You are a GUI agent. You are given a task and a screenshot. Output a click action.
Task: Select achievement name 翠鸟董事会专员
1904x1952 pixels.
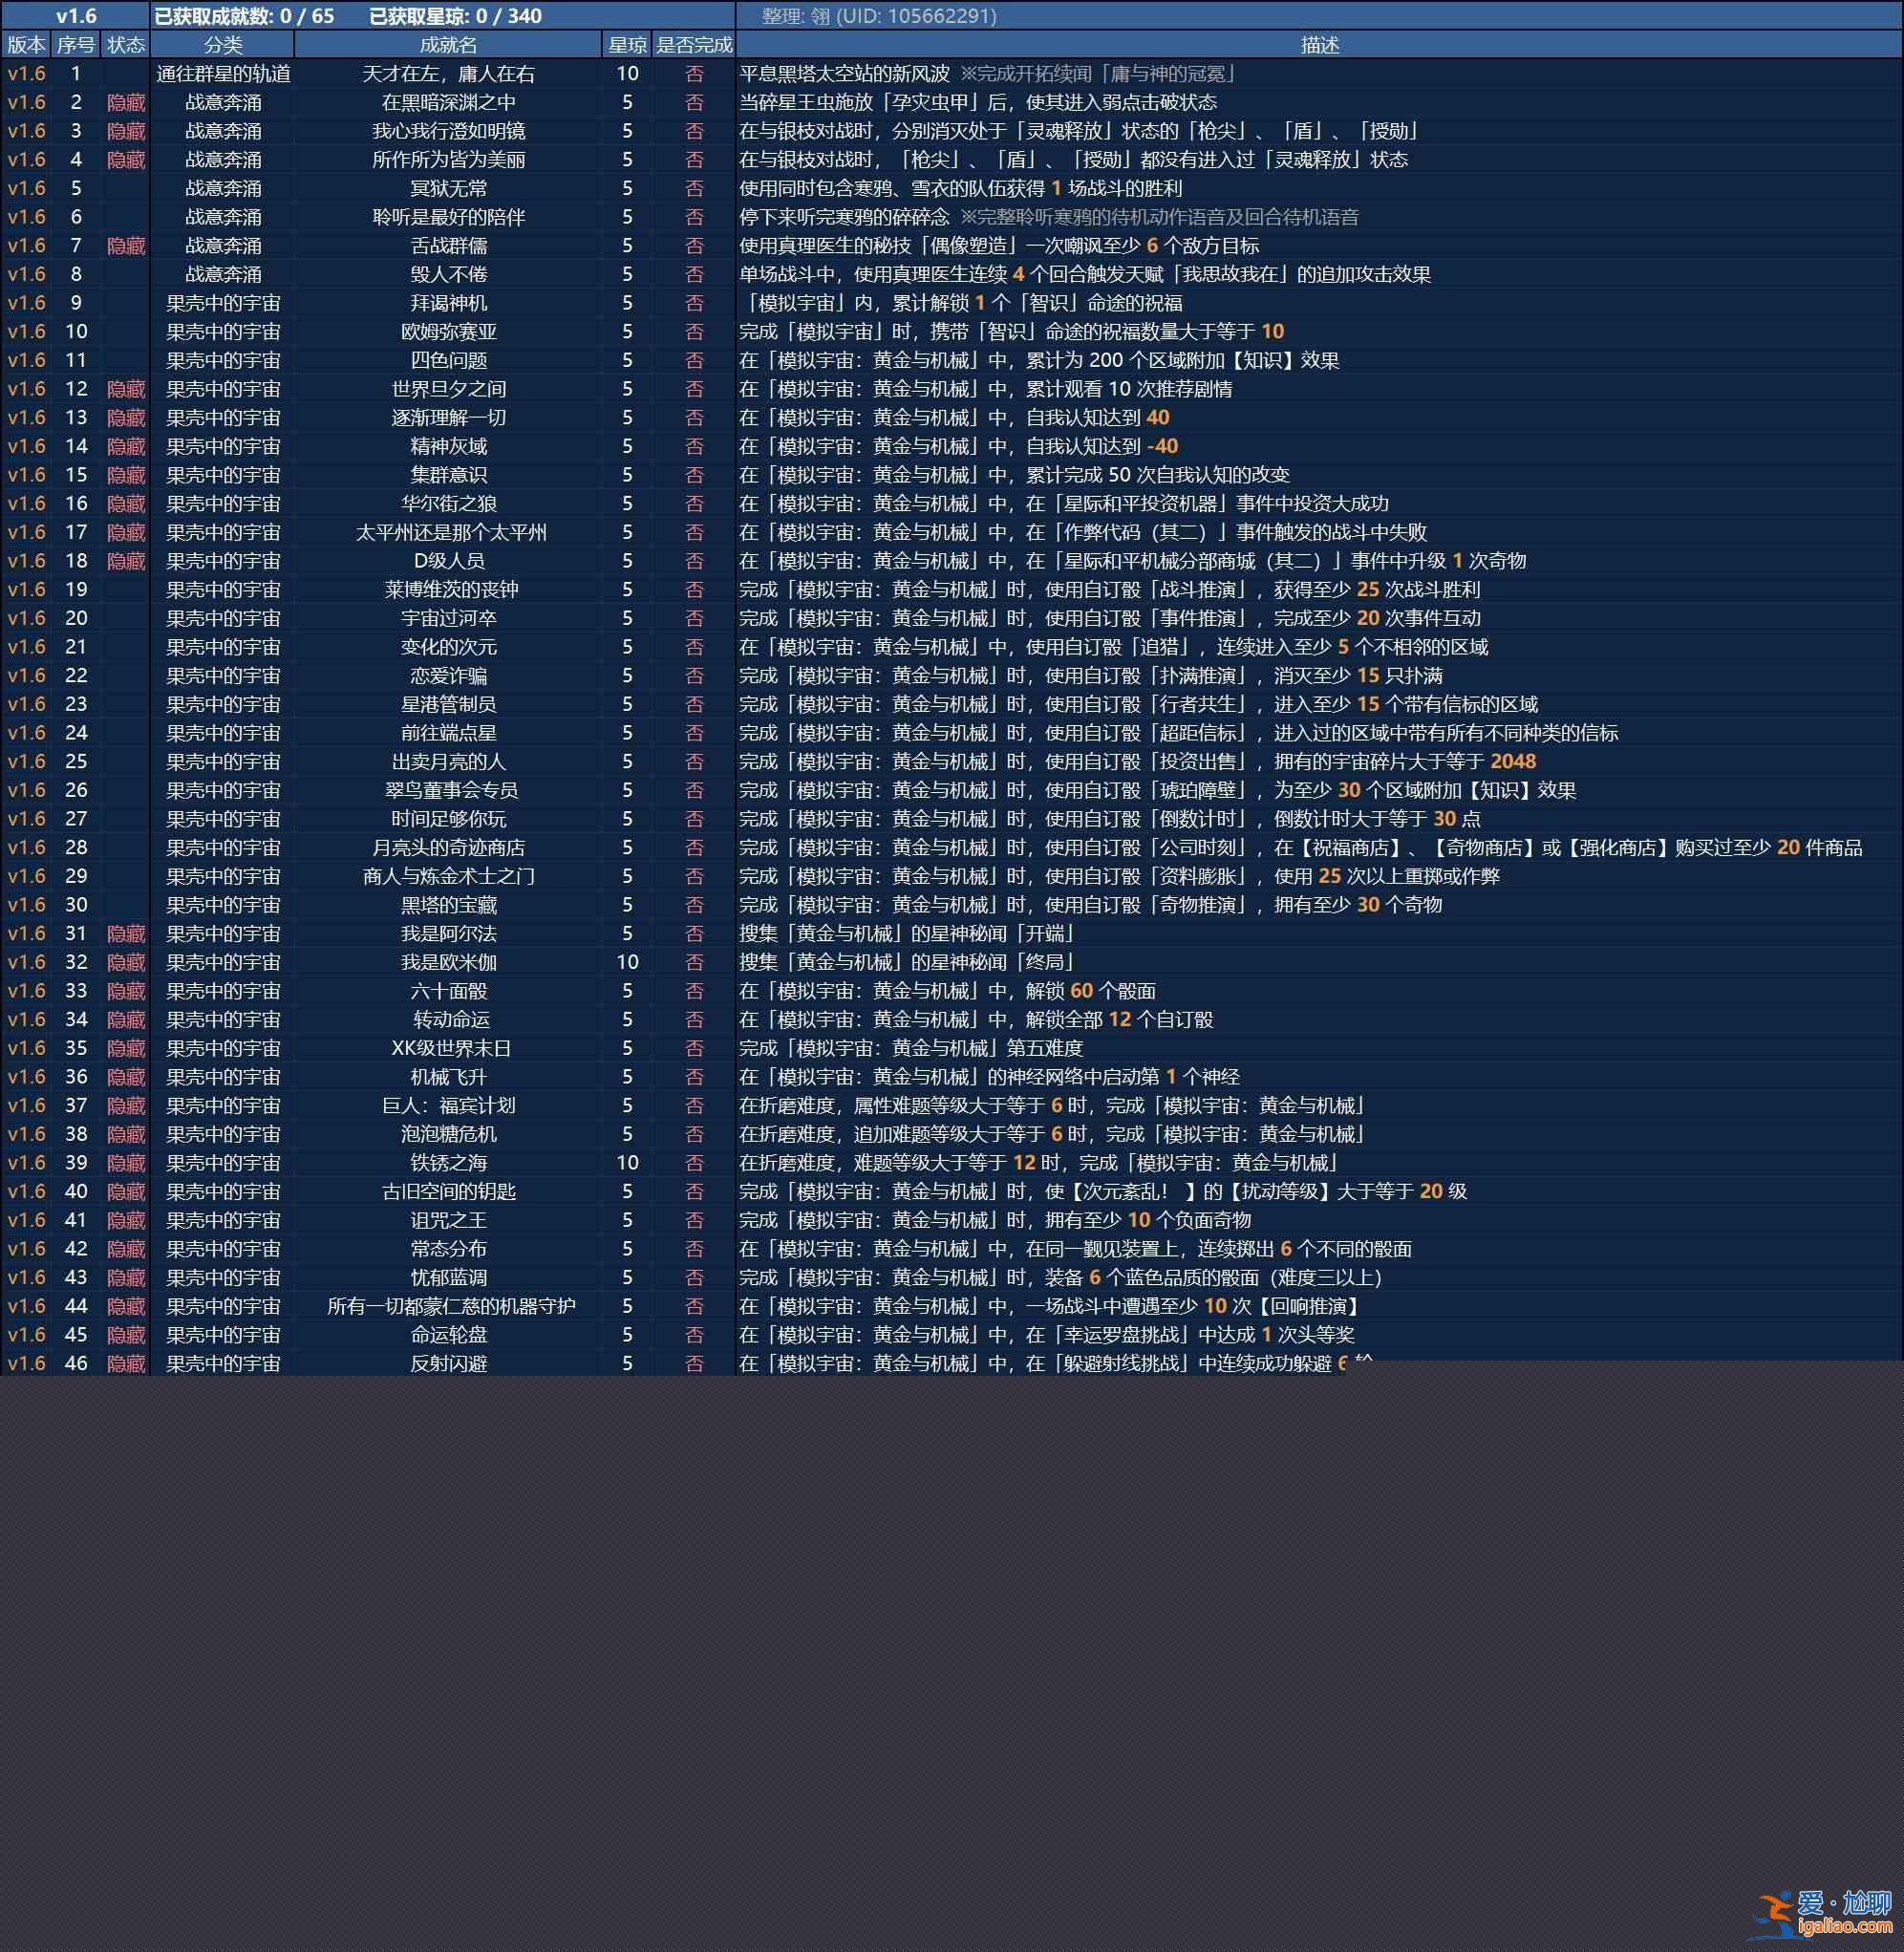click(451, 790)
